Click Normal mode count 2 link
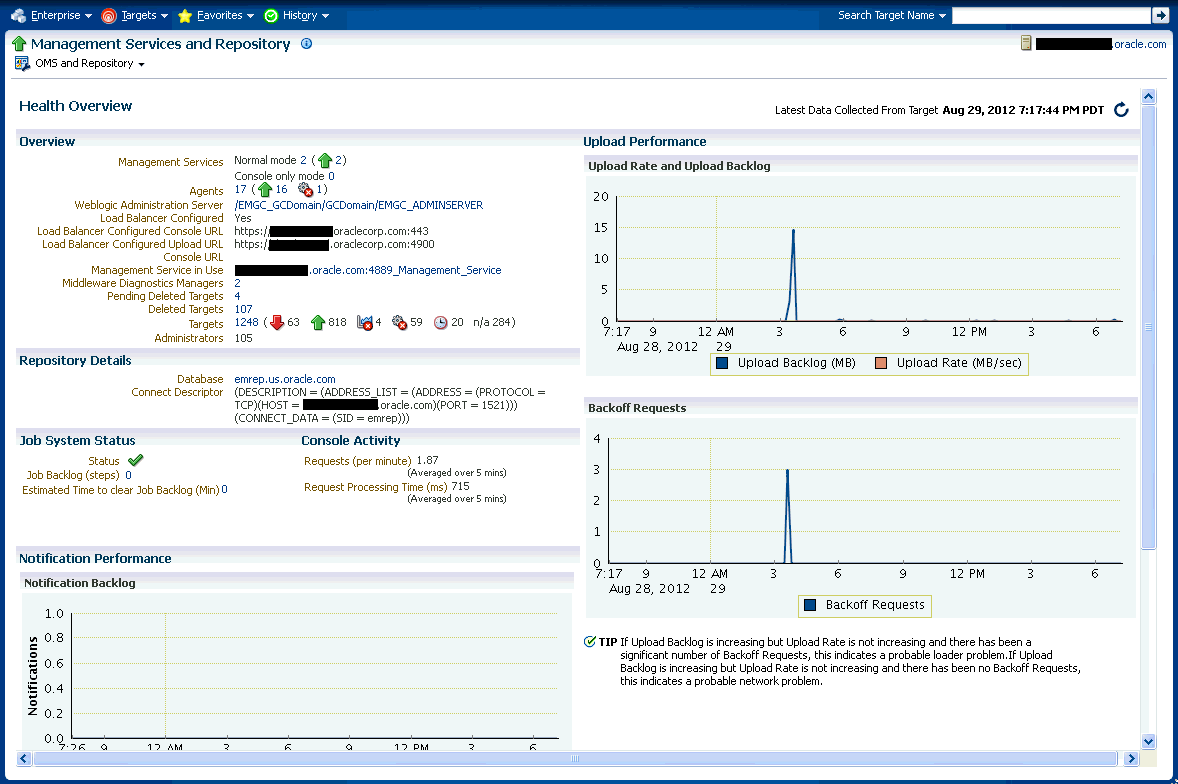This screenshot has width=1178, height=784. (304, 160)
